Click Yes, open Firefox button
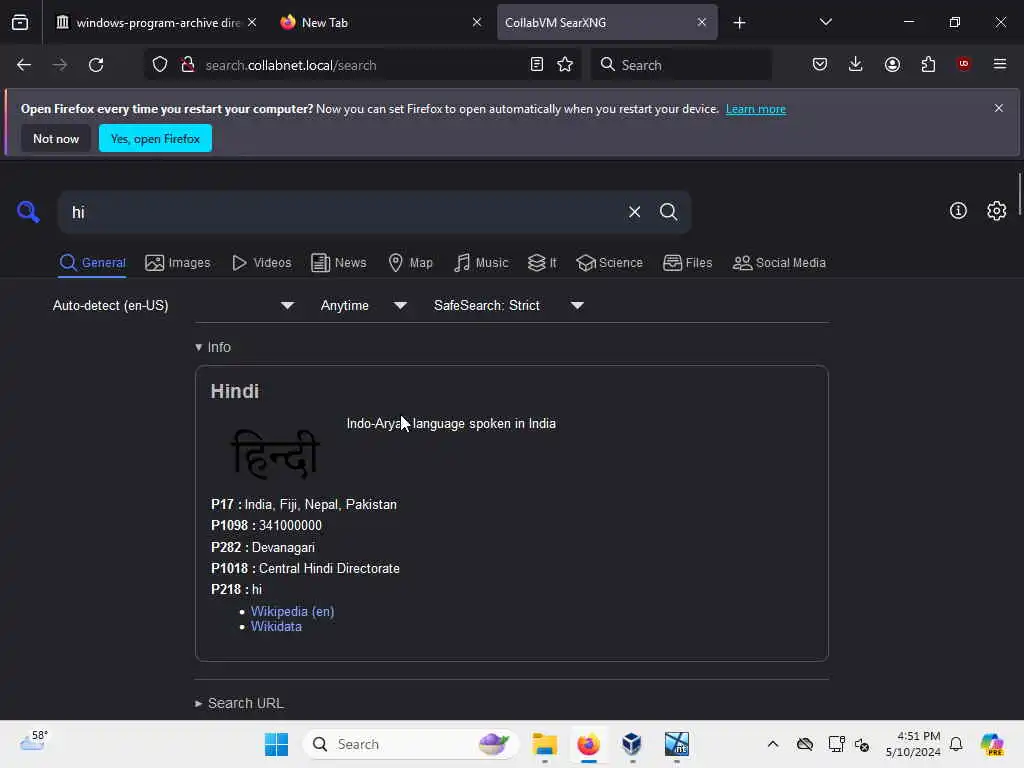Image resolution: width=1024 pixels, height=768 pixels. tap(155, 138)
